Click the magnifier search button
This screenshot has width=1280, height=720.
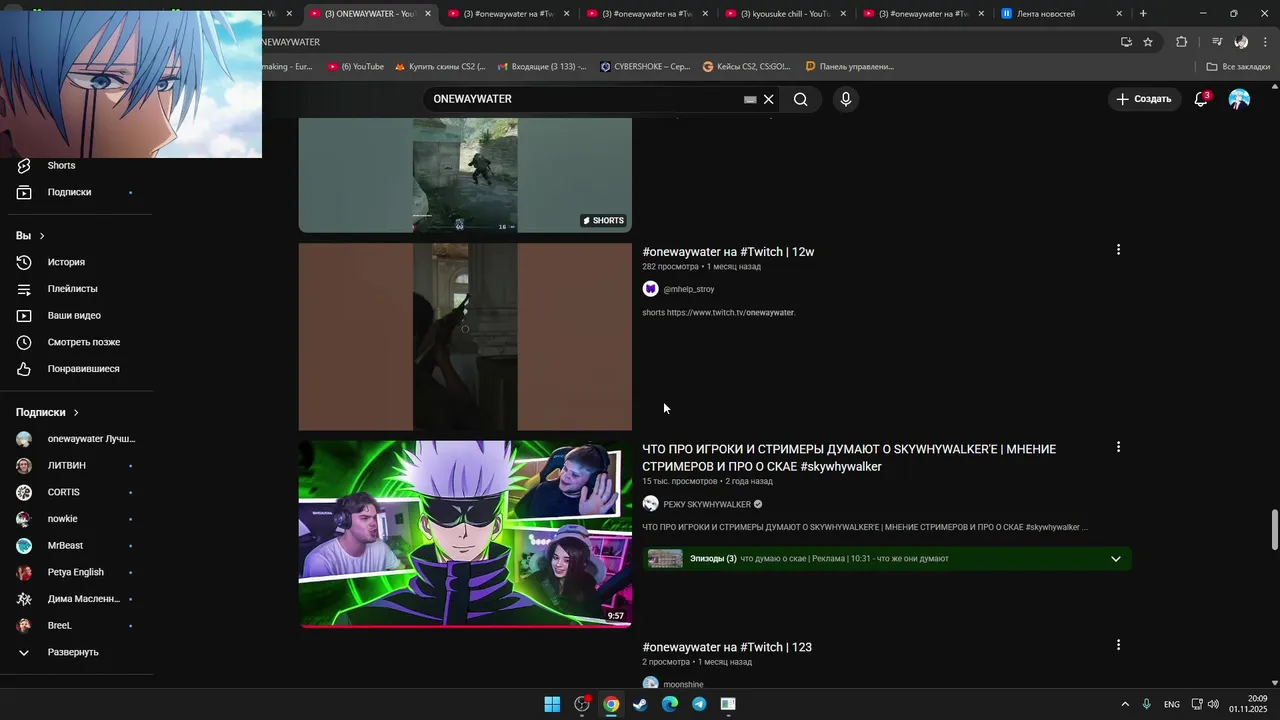coord(800,99)
